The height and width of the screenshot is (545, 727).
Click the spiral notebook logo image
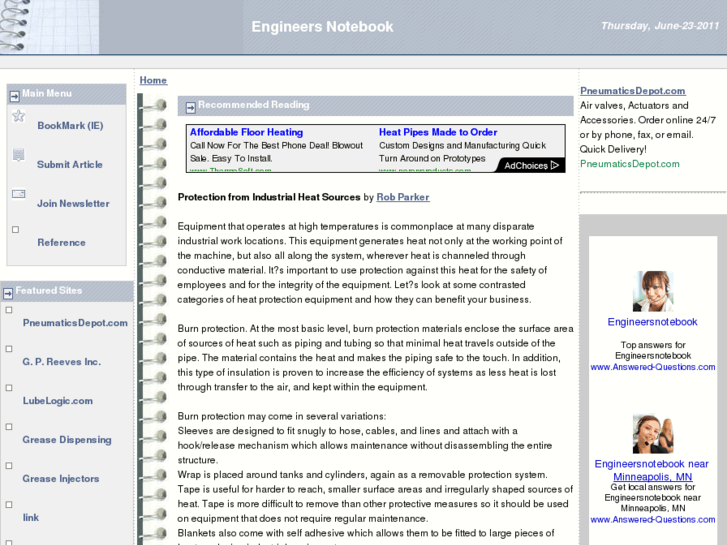(49, 26)
